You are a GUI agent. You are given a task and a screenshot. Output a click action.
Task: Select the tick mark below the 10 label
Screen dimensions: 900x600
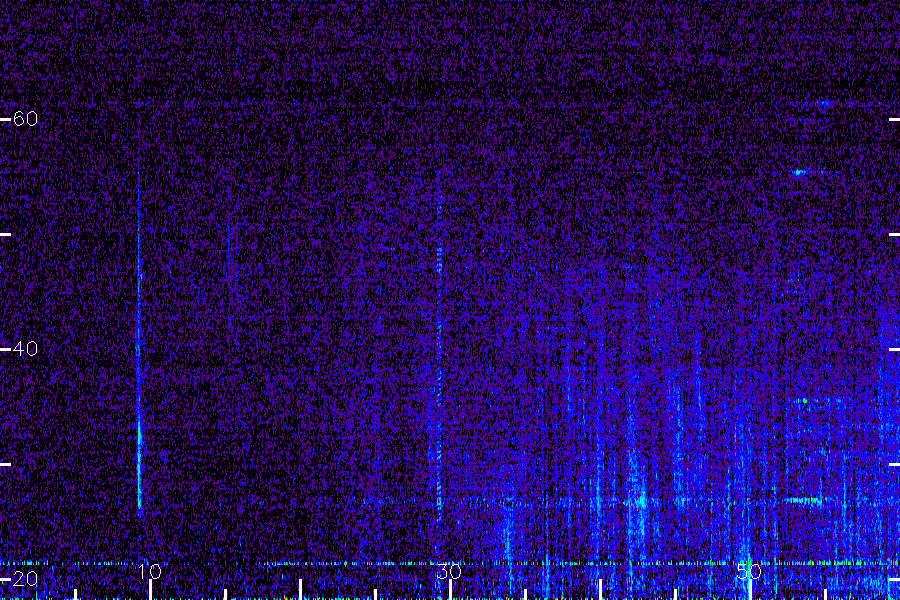(150, 590)
